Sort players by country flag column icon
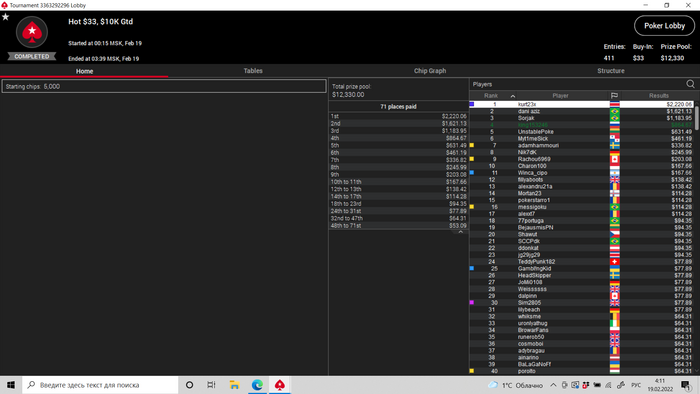Screen dimensions: 700x394 pos(614,95)
